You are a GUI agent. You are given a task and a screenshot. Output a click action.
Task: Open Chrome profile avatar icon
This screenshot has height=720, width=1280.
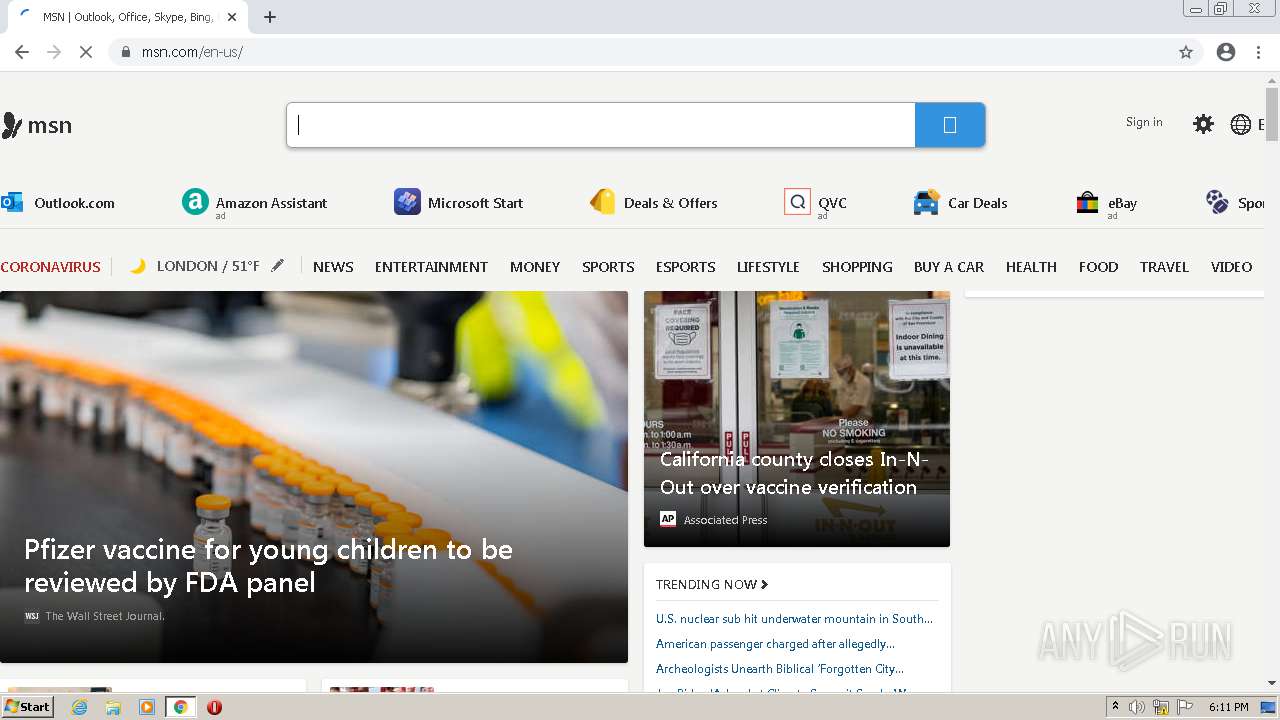1226,52
